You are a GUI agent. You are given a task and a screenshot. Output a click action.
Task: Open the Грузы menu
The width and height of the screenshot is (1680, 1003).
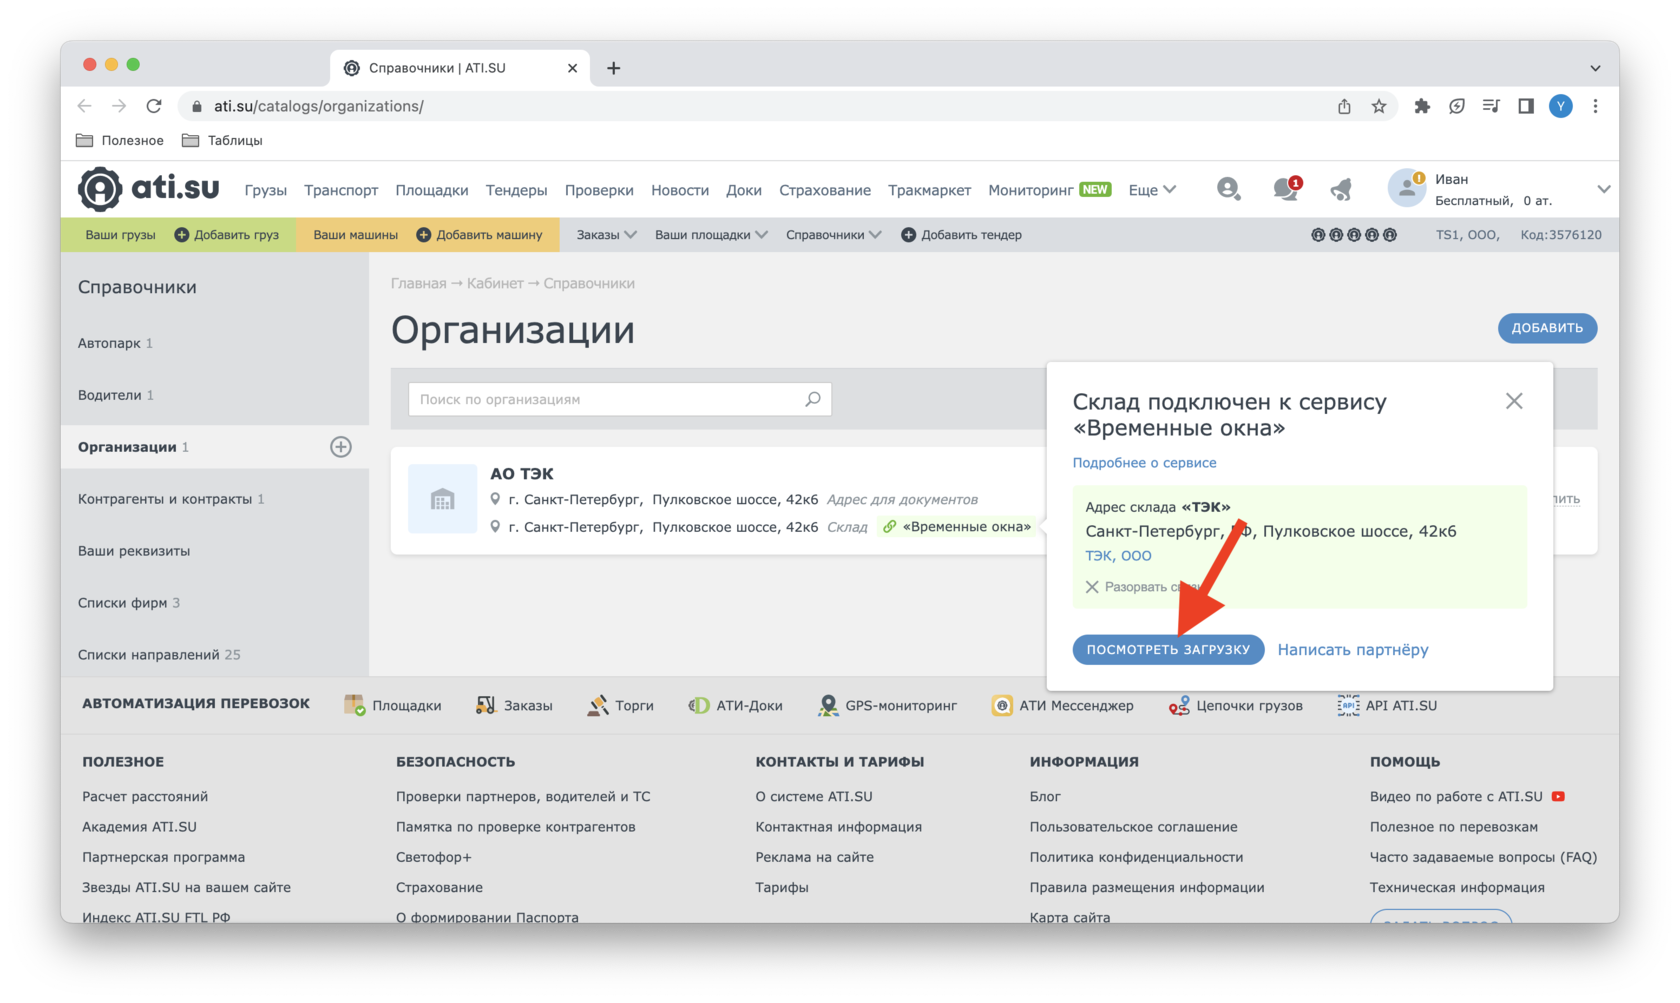(x=265, y=190)
